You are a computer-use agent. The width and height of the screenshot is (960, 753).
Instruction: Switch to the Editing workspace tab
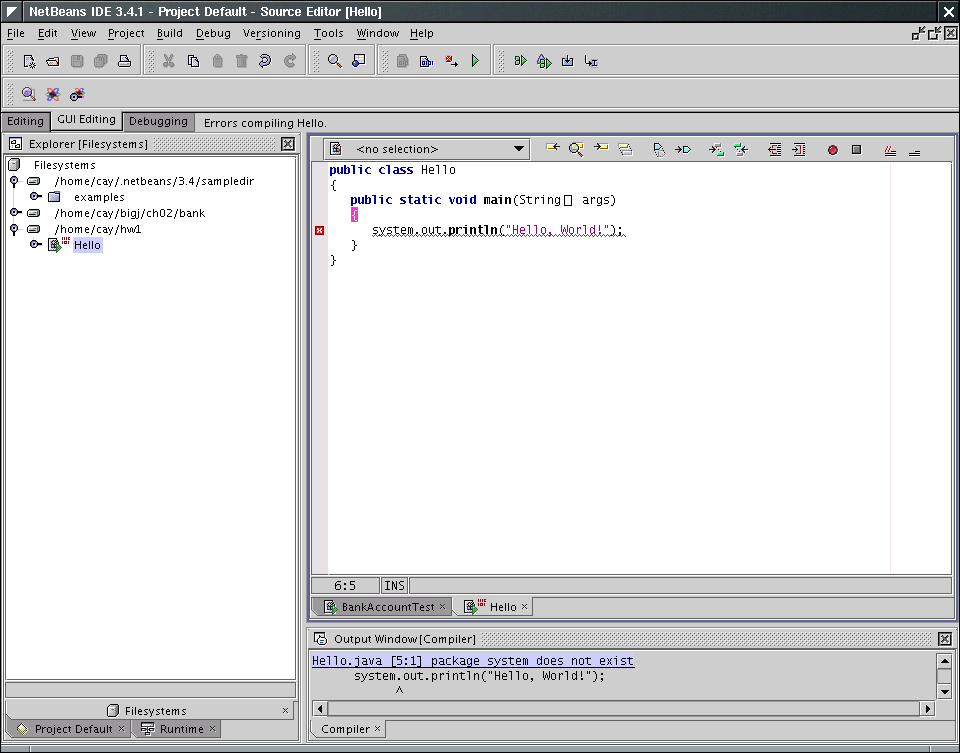tap(26, 121)
